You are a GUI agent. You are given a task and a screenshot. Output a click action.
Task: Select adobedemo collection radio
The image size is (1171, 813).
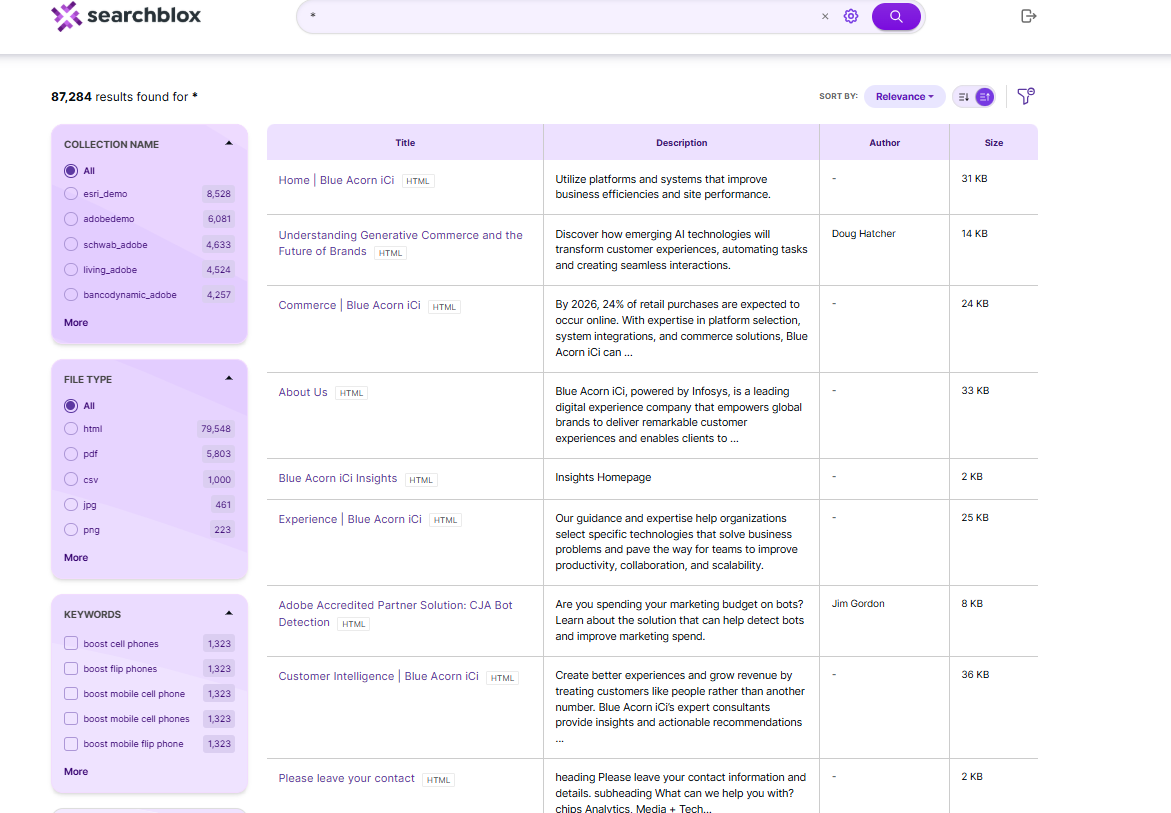tap(71, 219)
